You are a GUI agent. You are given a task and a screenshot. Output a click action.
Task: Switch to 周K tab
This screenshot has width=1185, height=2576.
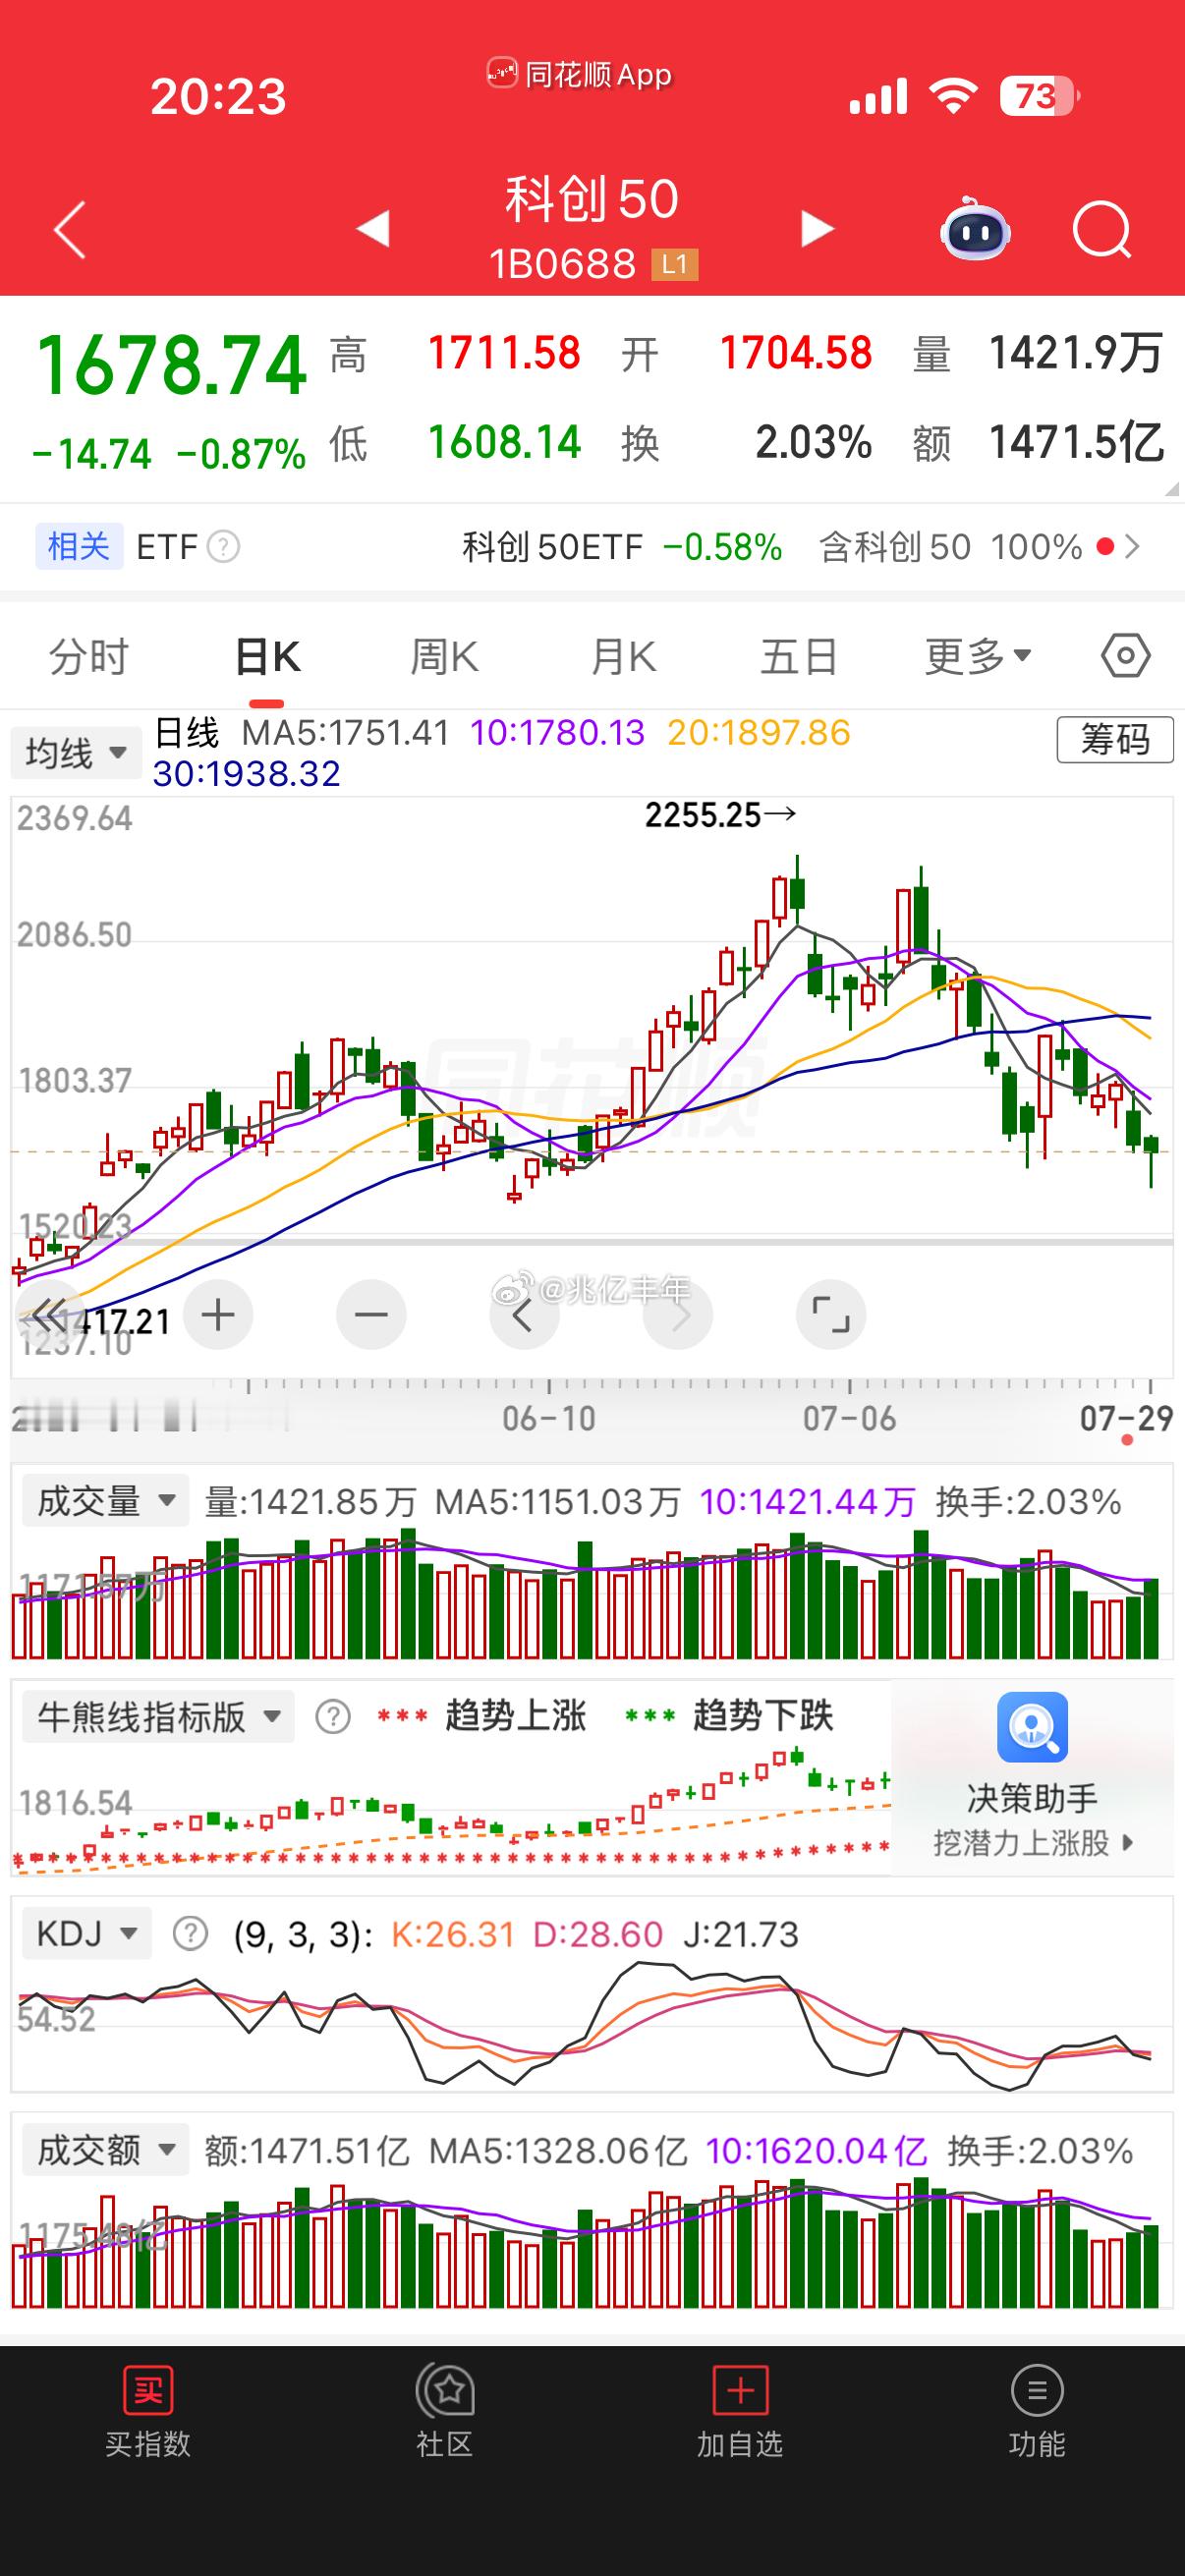444,657
